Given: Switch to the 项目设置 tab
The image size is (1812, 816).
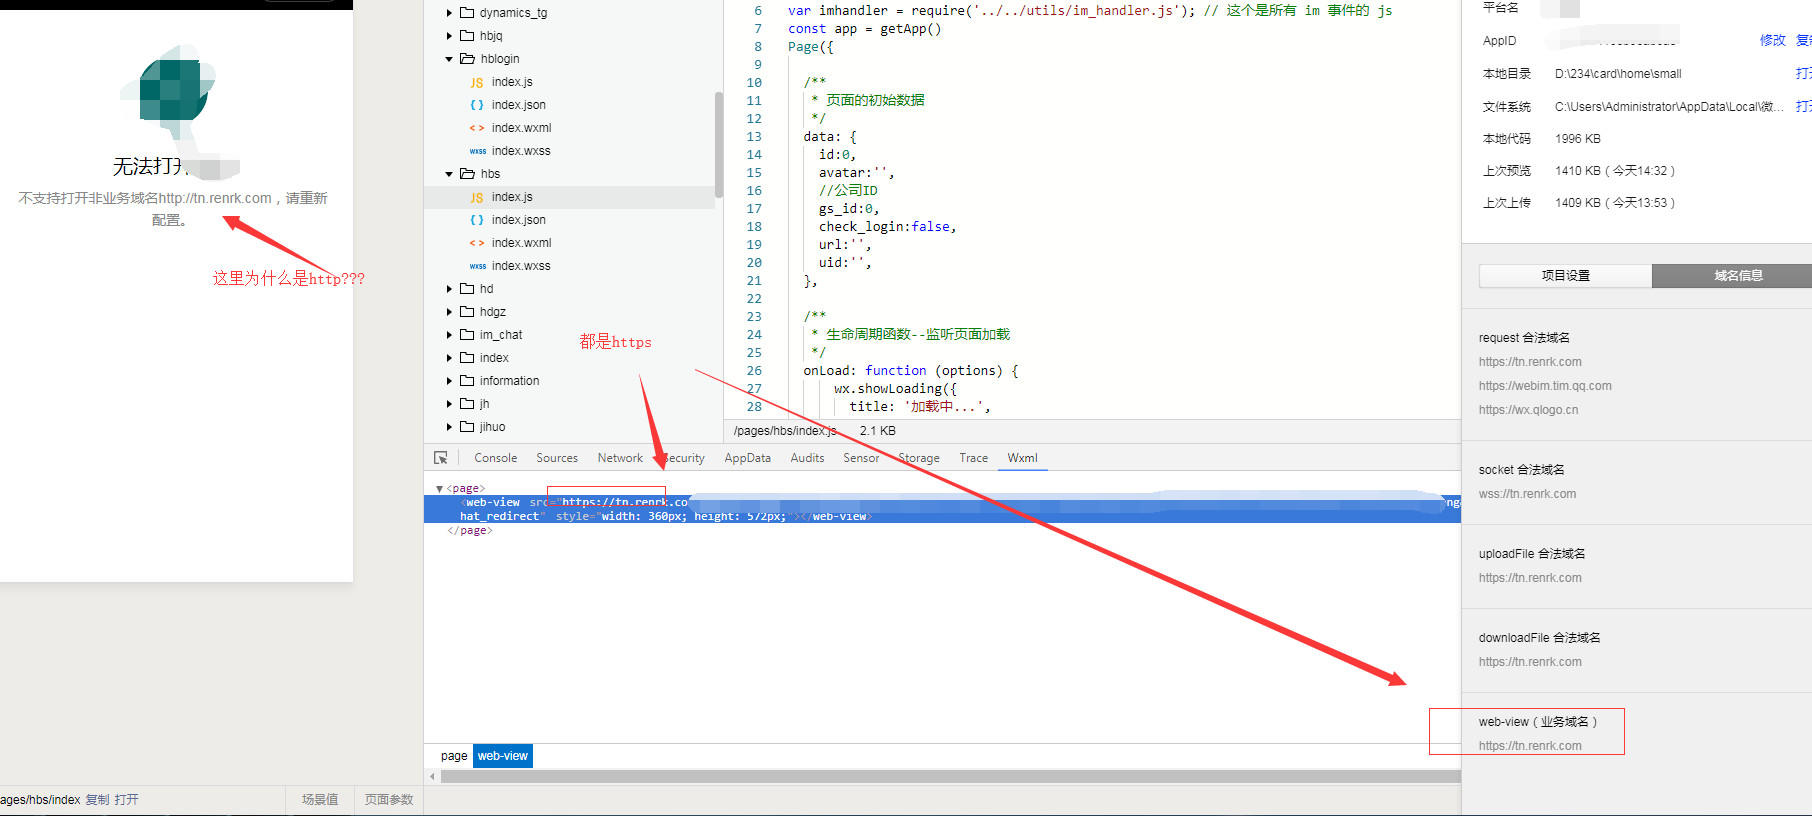Looking at the screenshot, I should (x=1565, y=276).
